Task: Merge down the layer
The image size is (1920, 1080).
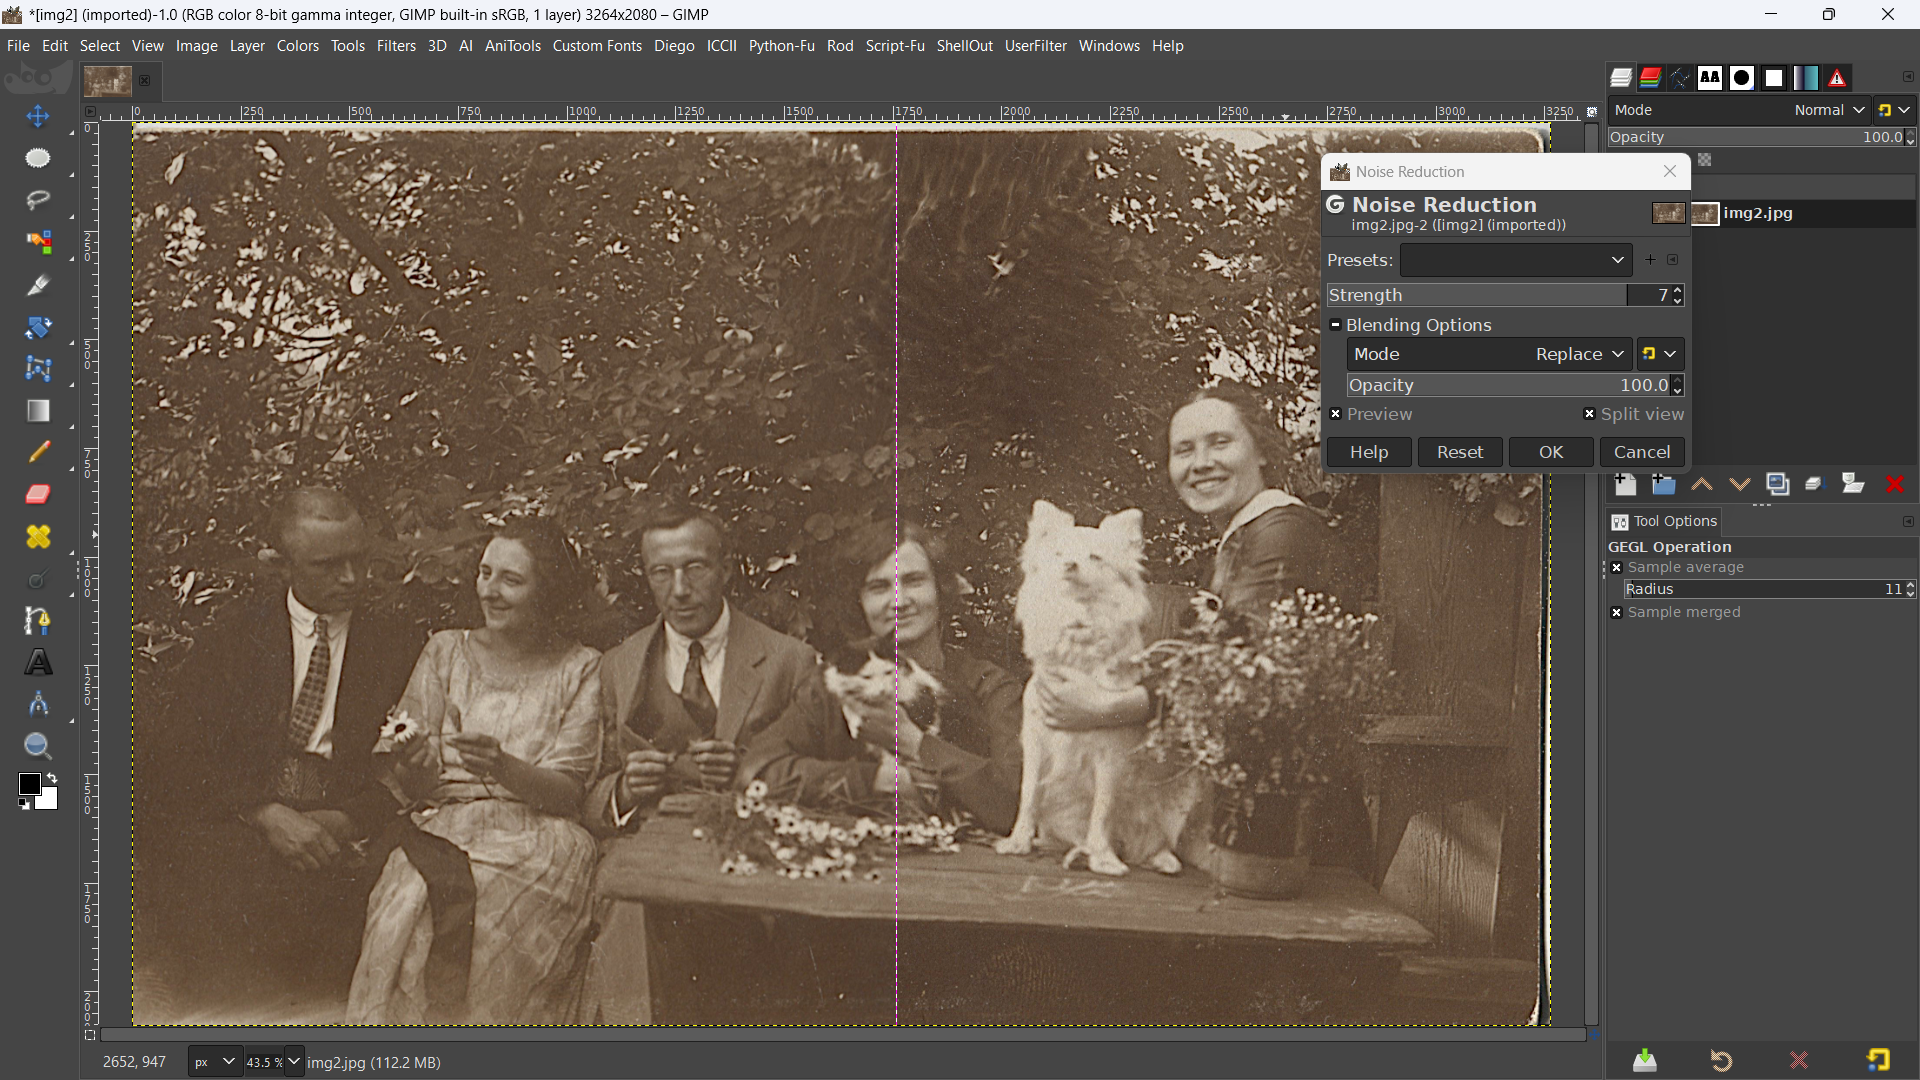Action: click(x=1815, y=484)
